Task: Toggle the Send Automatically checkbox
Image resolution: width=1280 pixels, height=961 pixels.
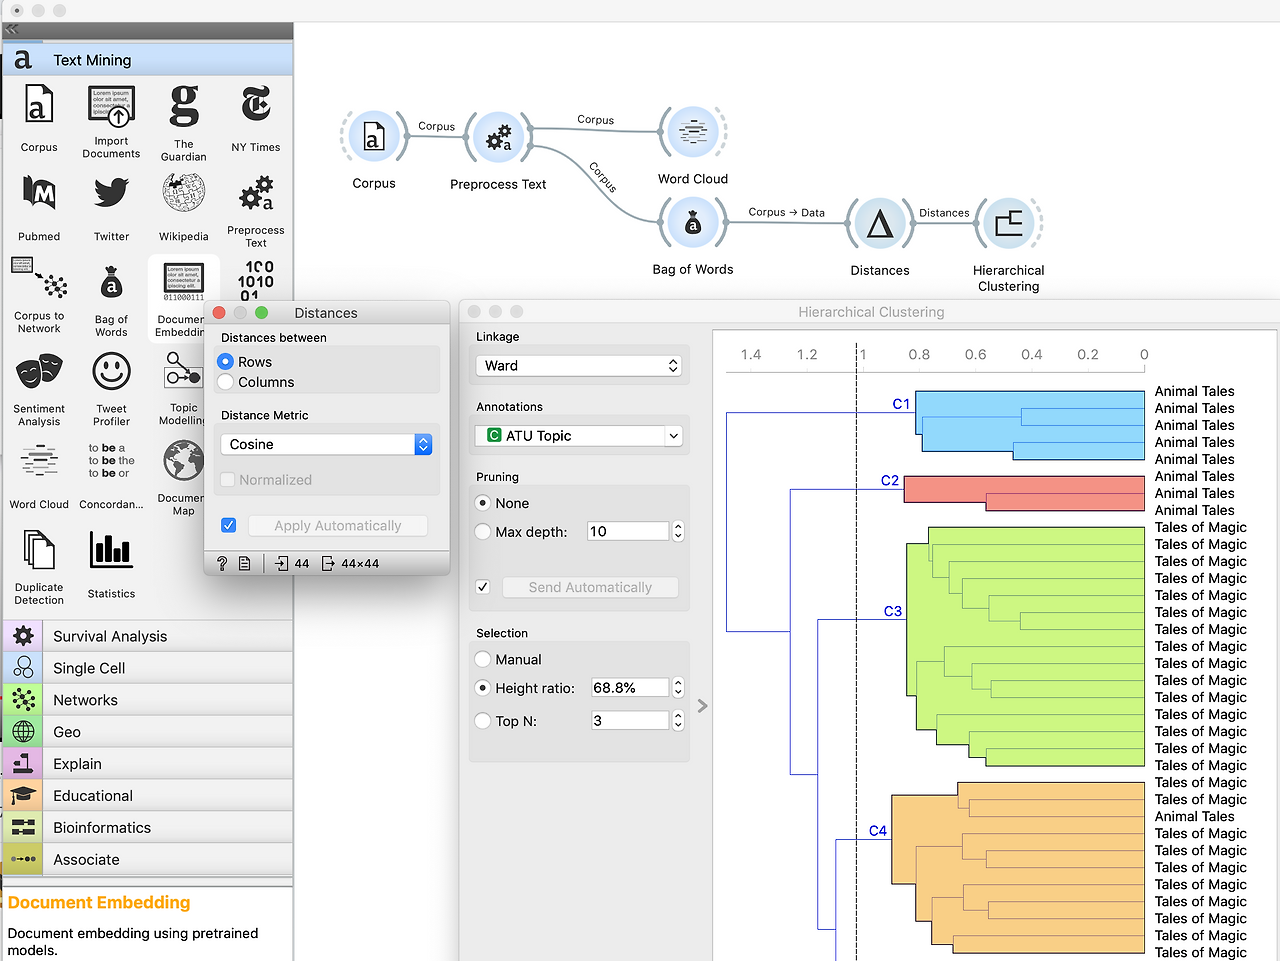Action: [x=483, y=587]
